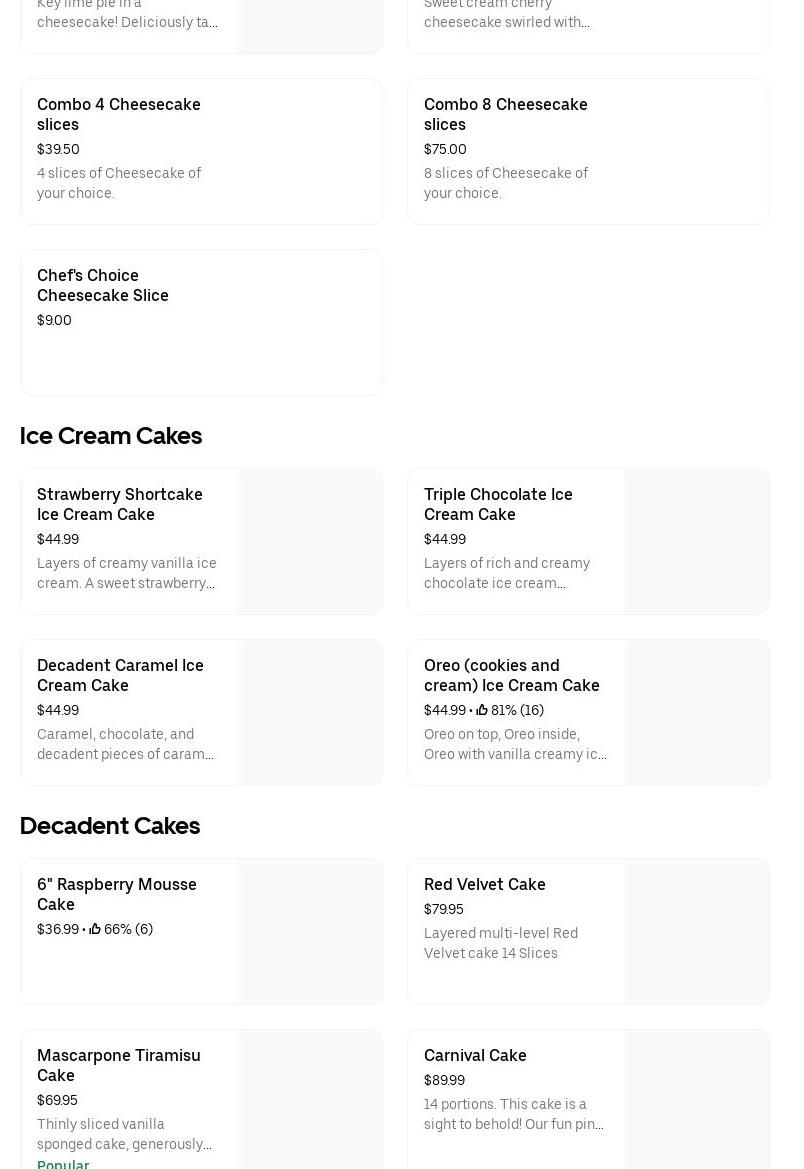Open Chef's Choice Cheesecake Slice
This screenshot has height=1169, width=804.
point(103,285)
